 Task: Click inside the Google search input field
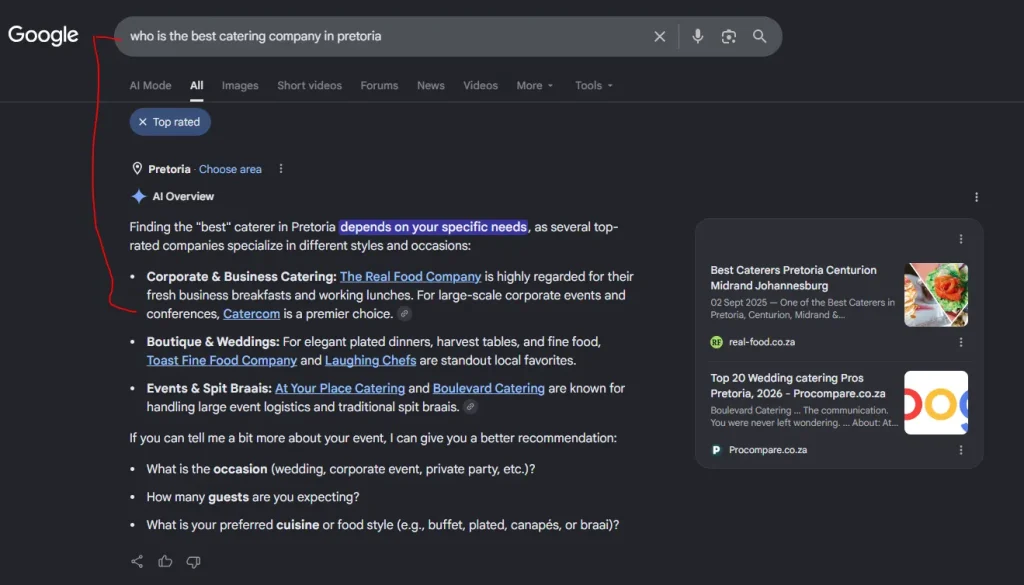pyautogui.click(x=385, y=37)
